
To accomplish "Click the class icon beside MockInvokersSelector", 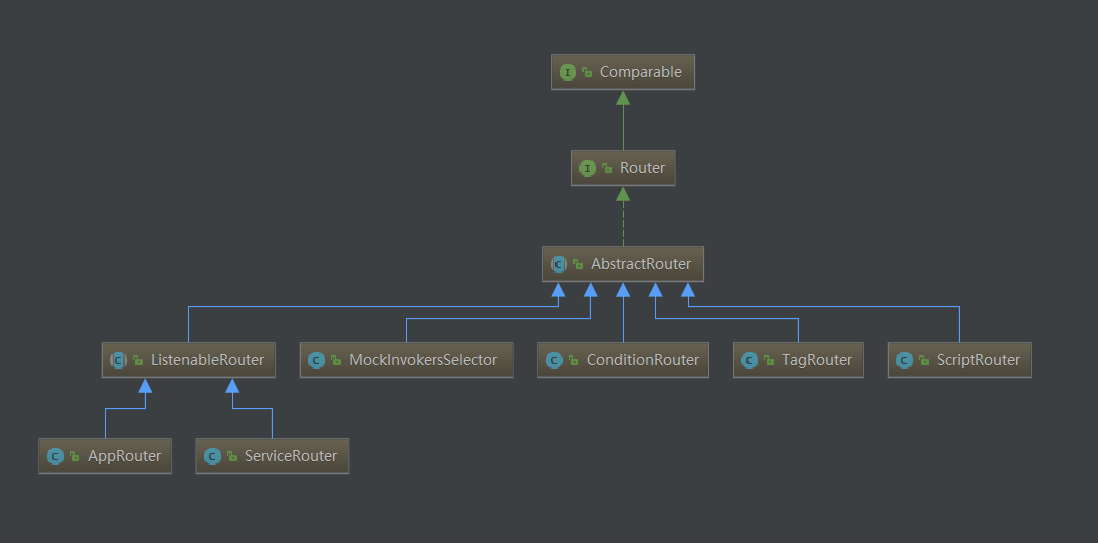I will coord(316,360).
